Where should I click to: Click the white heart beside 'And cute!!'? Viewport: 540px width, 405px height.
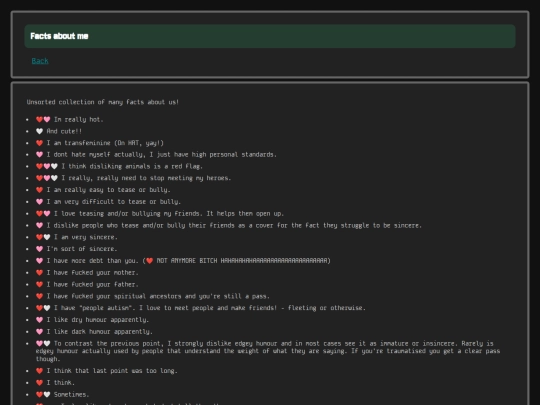pyautogui.click(x=39, y=131)
